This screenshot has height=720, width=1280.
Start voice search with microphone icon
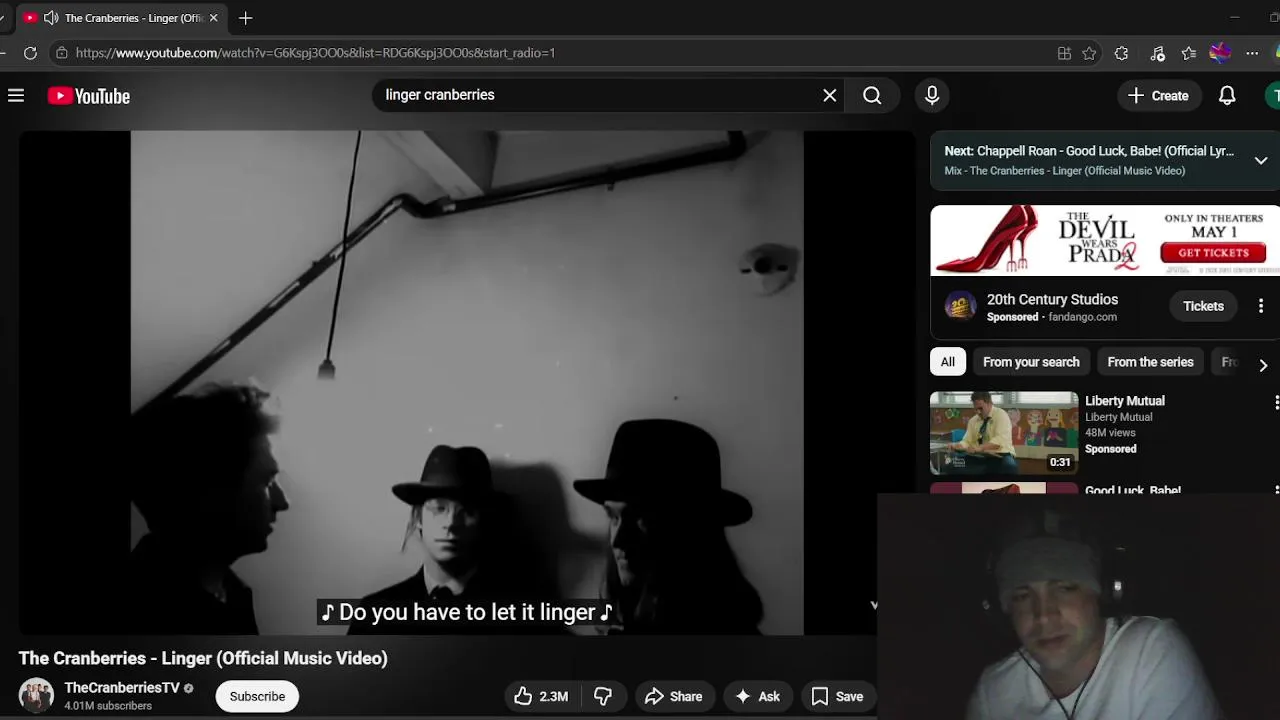click(x=932, y=95)
